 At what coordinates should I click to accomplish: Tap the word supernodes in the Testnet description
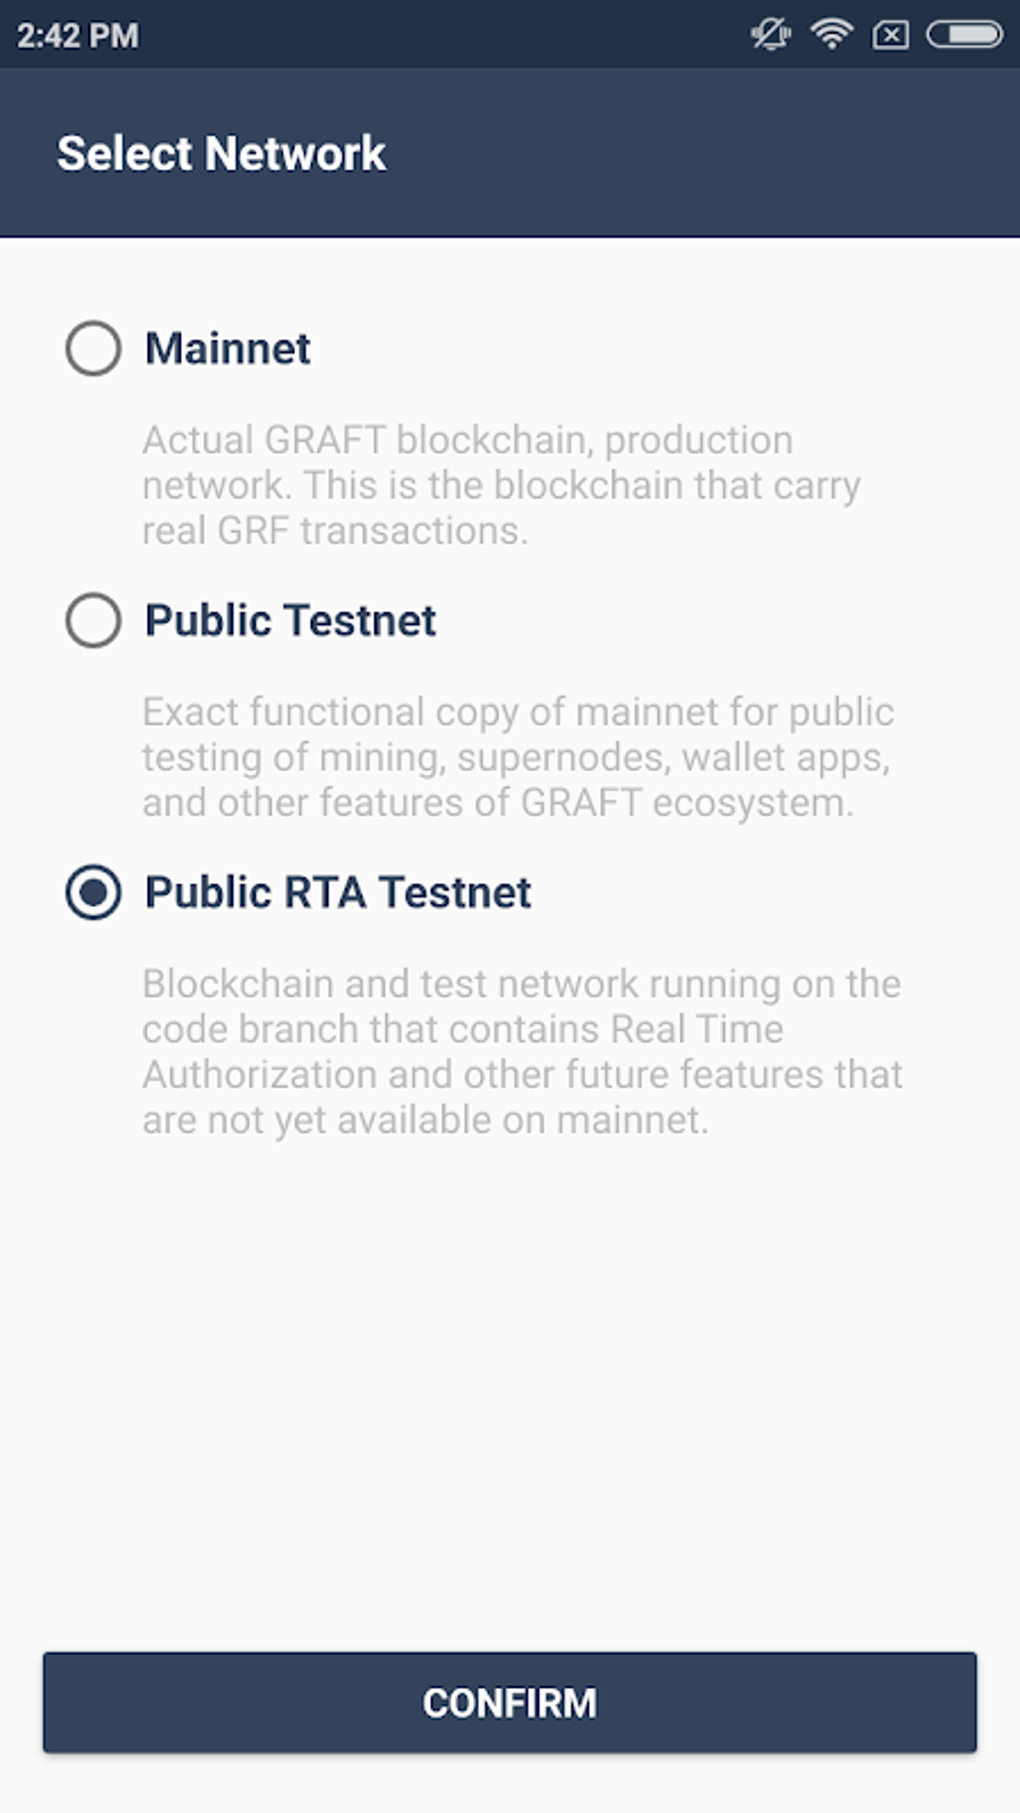pos(562,758)
